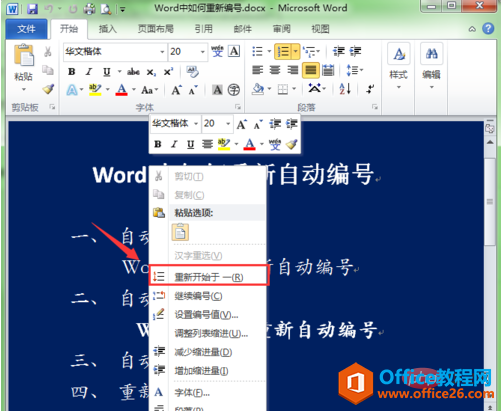The image size is (501, 411).
Task: Apply mini toolbar red font color
Action: tap(250, 144)
